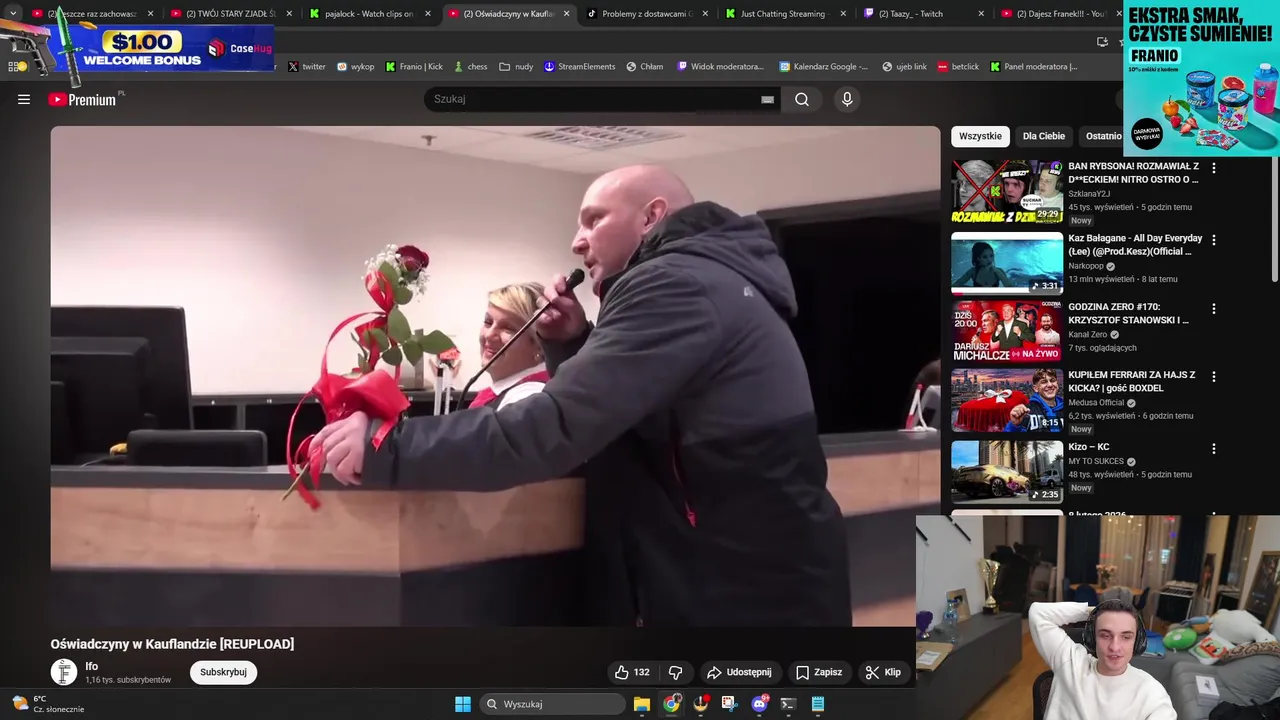Screen dimensions: 1280x720
Task: Open Google Chrome taskbar icon
Action: pos(671,704)
